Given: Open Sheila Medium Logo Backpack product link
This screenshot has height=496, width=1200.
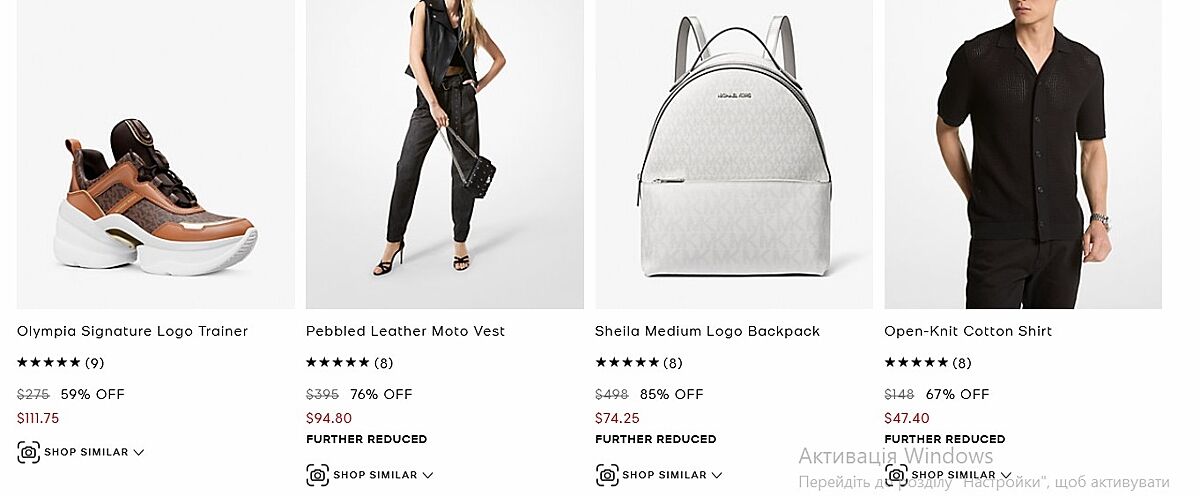Looking at the screenshot, I should pyautogui.click(x=707, y=331).
